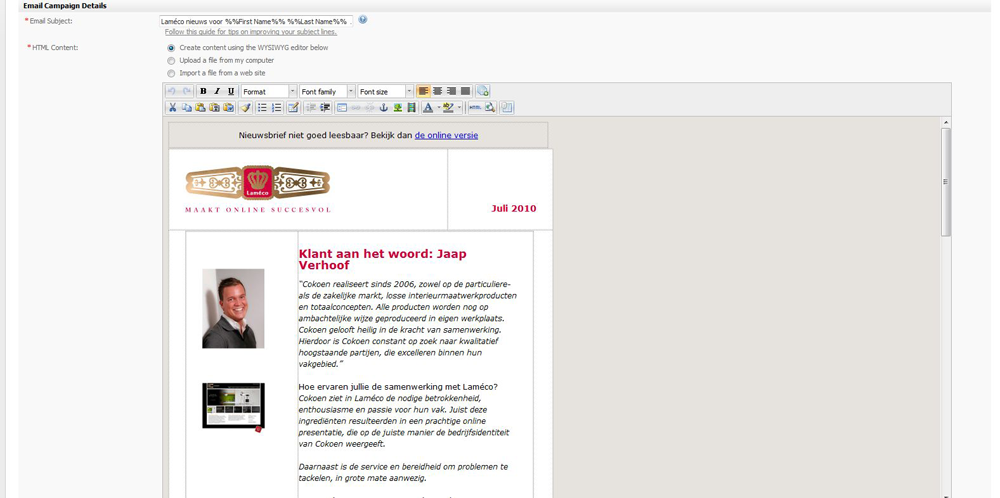This screenshot has width=1000, height=498.
Task: Open the subject line help icon
Action: click(363, 20)
